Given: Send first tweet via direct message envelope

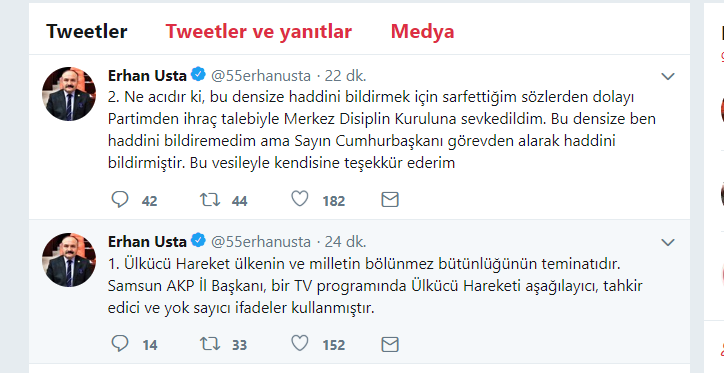Looking at the screenshot, I should coord(390,199).
